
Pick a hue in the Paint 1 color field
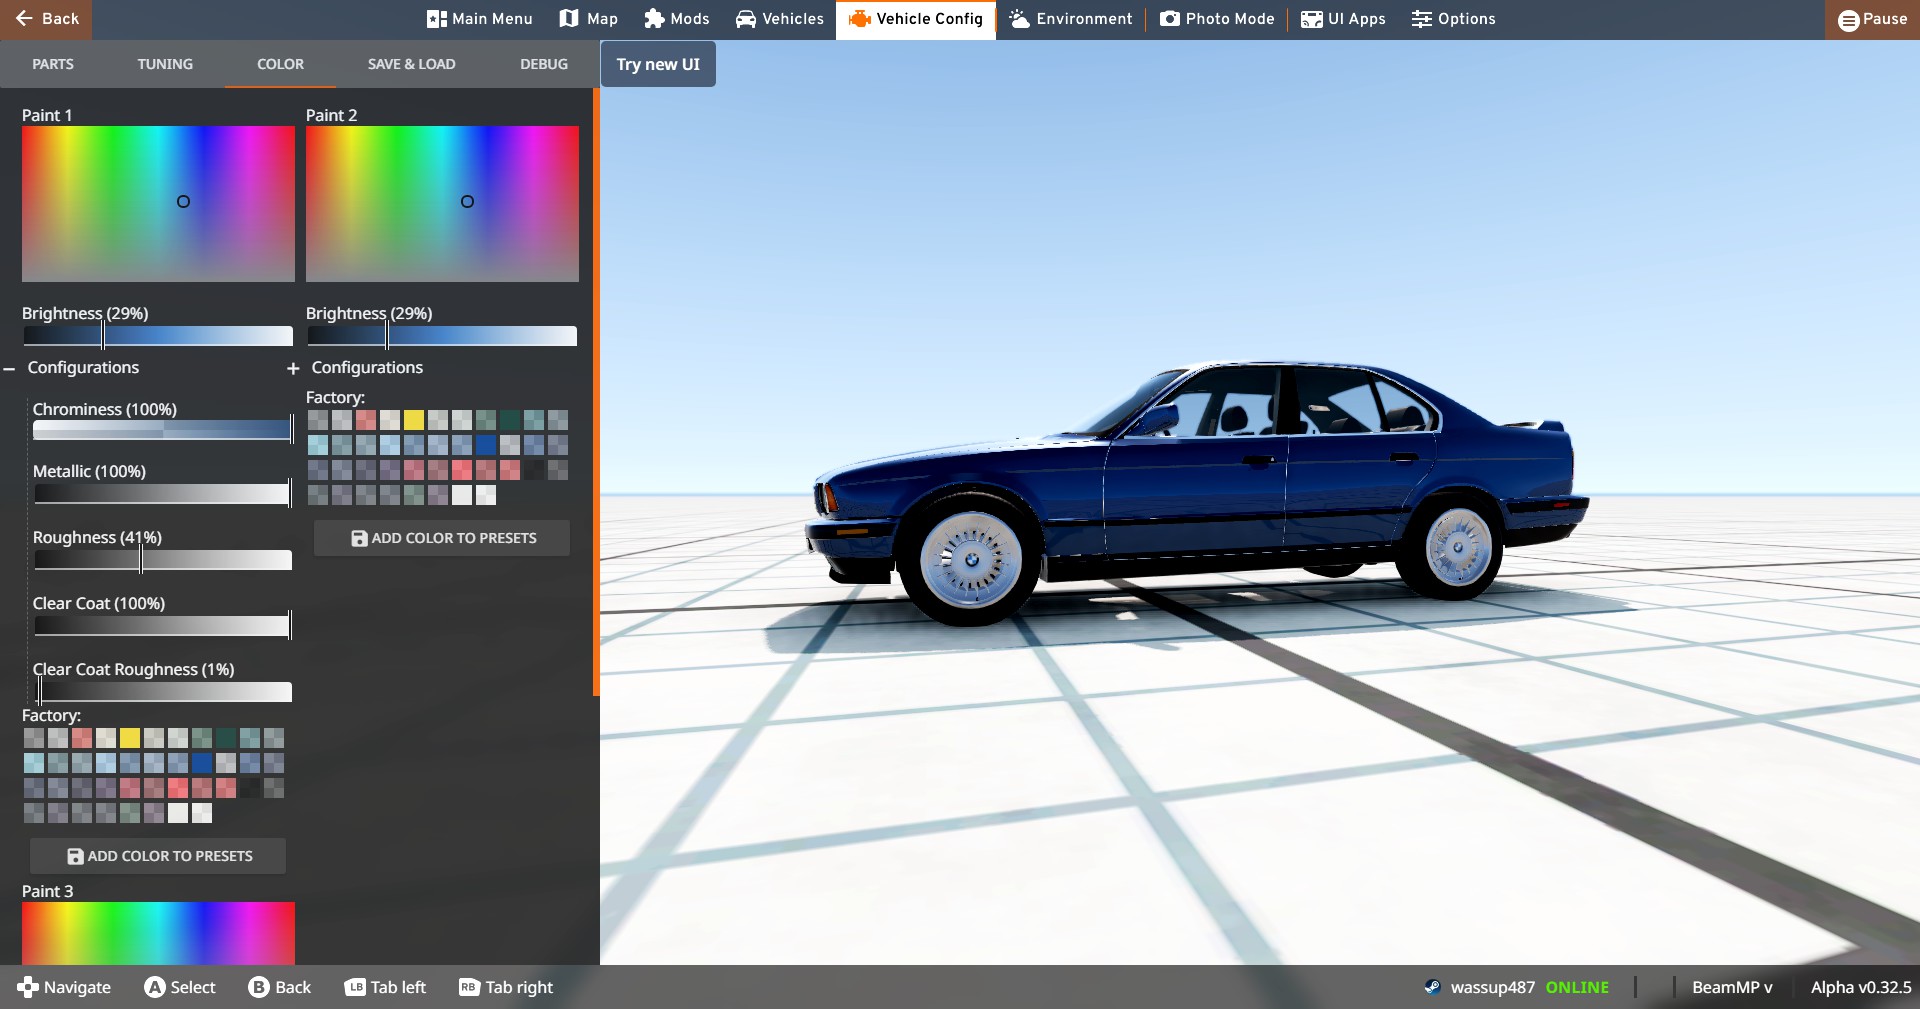[158, 204]
